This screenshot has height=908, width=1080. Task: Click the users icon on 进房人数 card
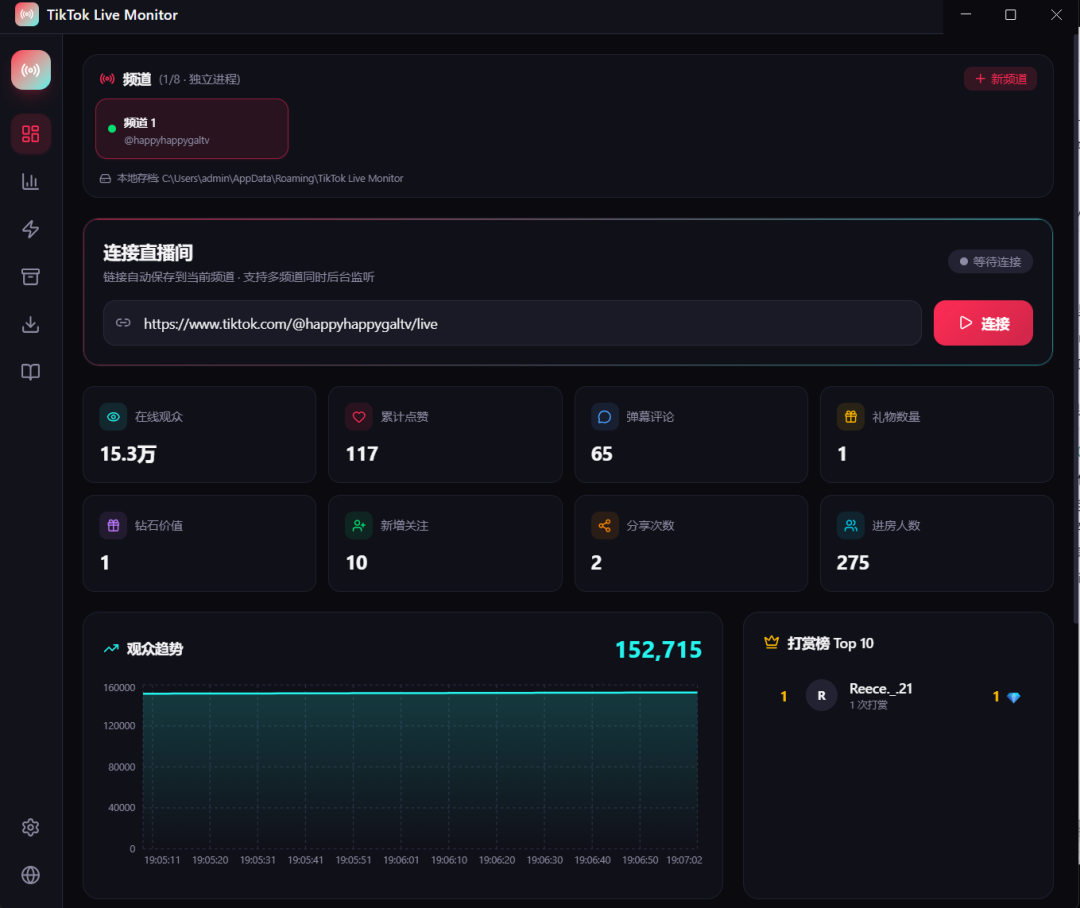851,526
